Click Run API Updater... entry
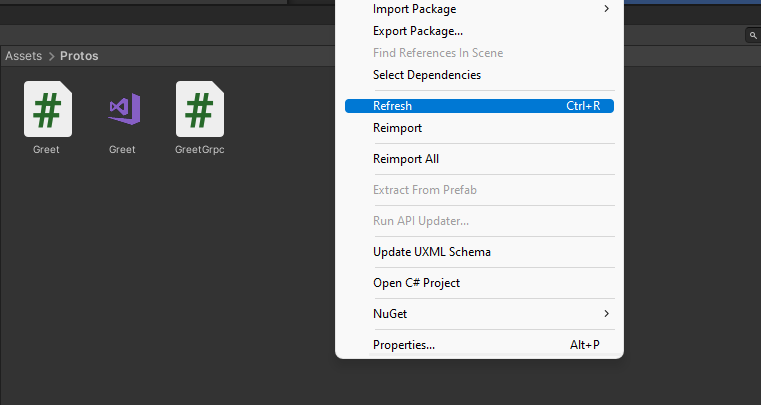The image size is (761, 405). [420, 221]
